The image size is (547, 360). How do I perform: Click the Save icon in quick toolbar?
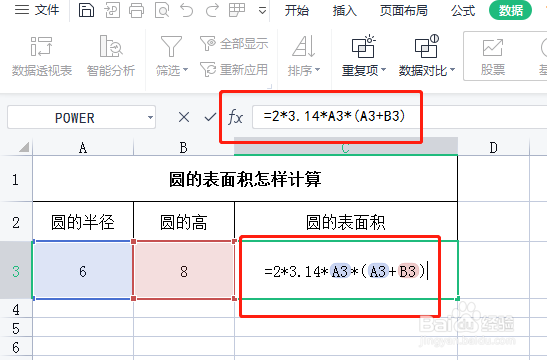coord(86,10)
